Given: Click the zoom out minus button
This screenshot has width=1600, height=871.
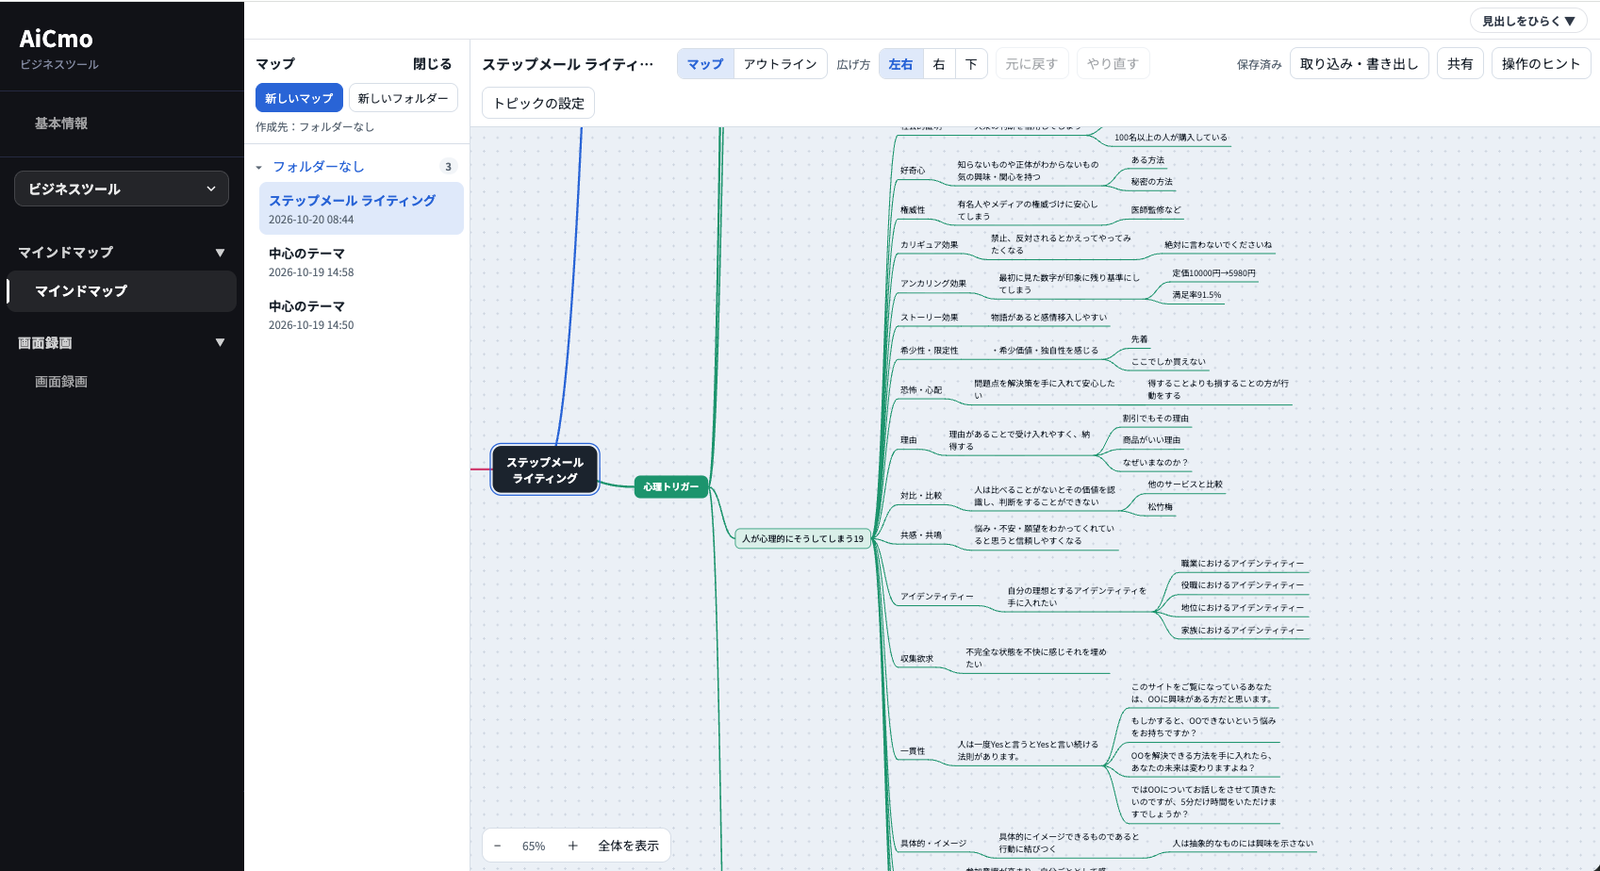Looking at the screenshot, I should tap(497, 846).
